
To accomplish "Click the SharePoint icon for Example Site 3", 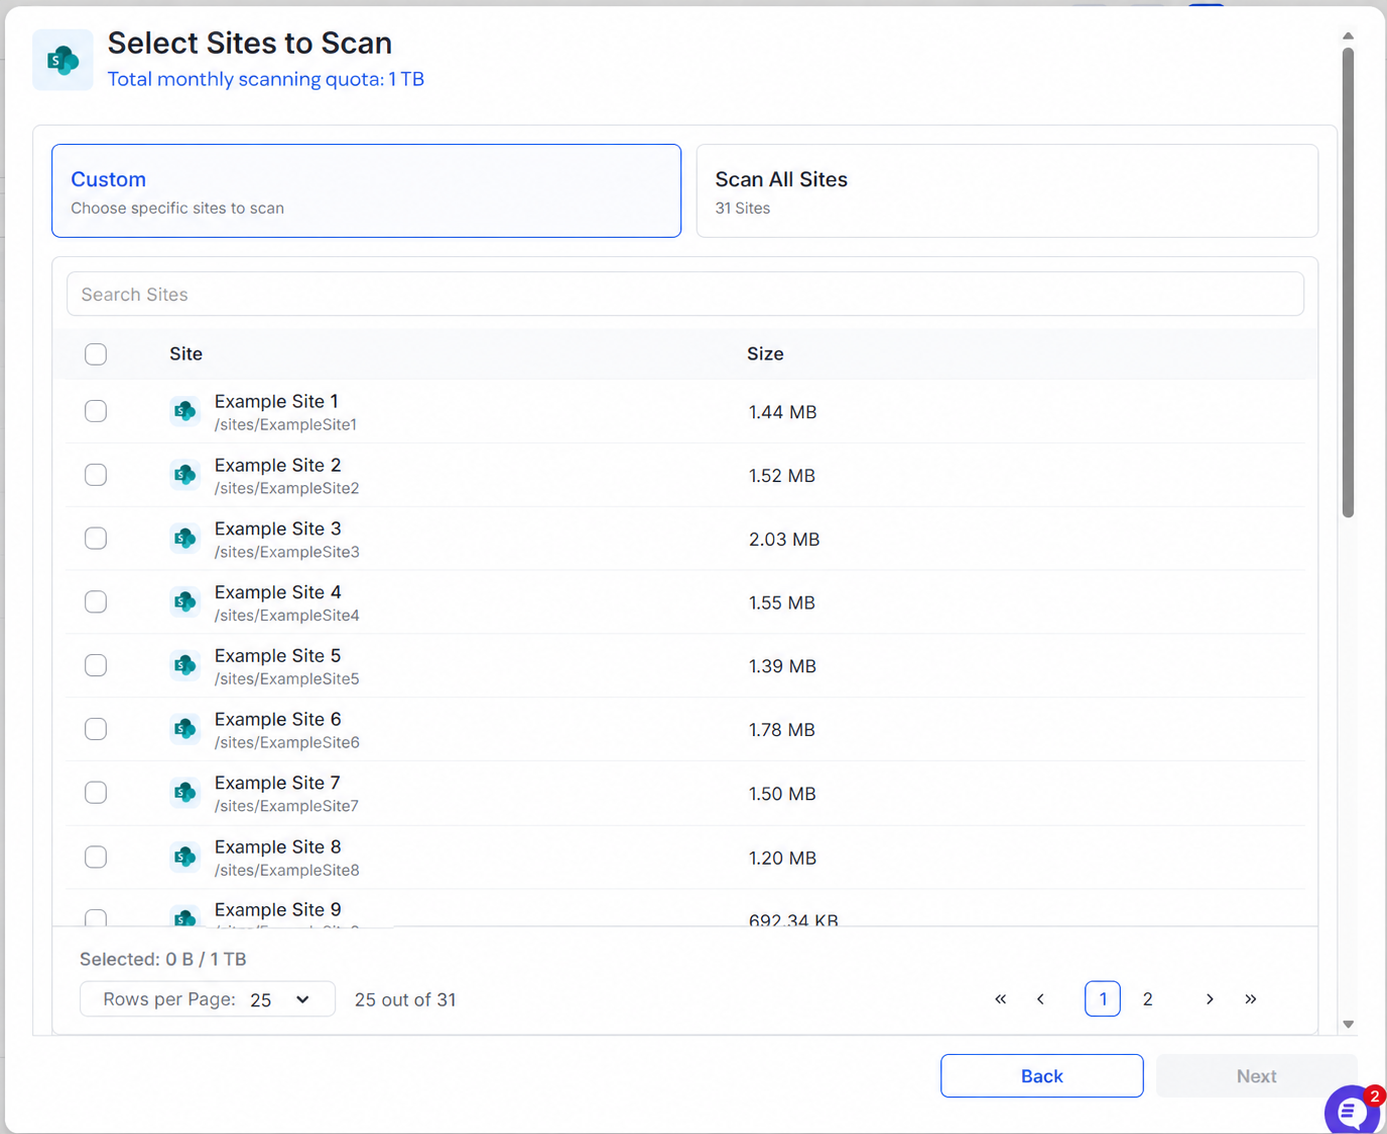I will (185, 538).
